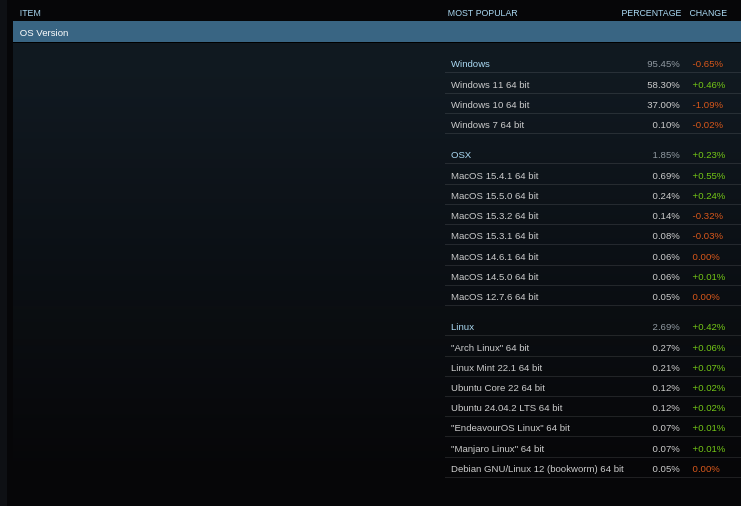
Task: Select MacOS 12.7.6 64 bit entry
Action: pos(593,297)
